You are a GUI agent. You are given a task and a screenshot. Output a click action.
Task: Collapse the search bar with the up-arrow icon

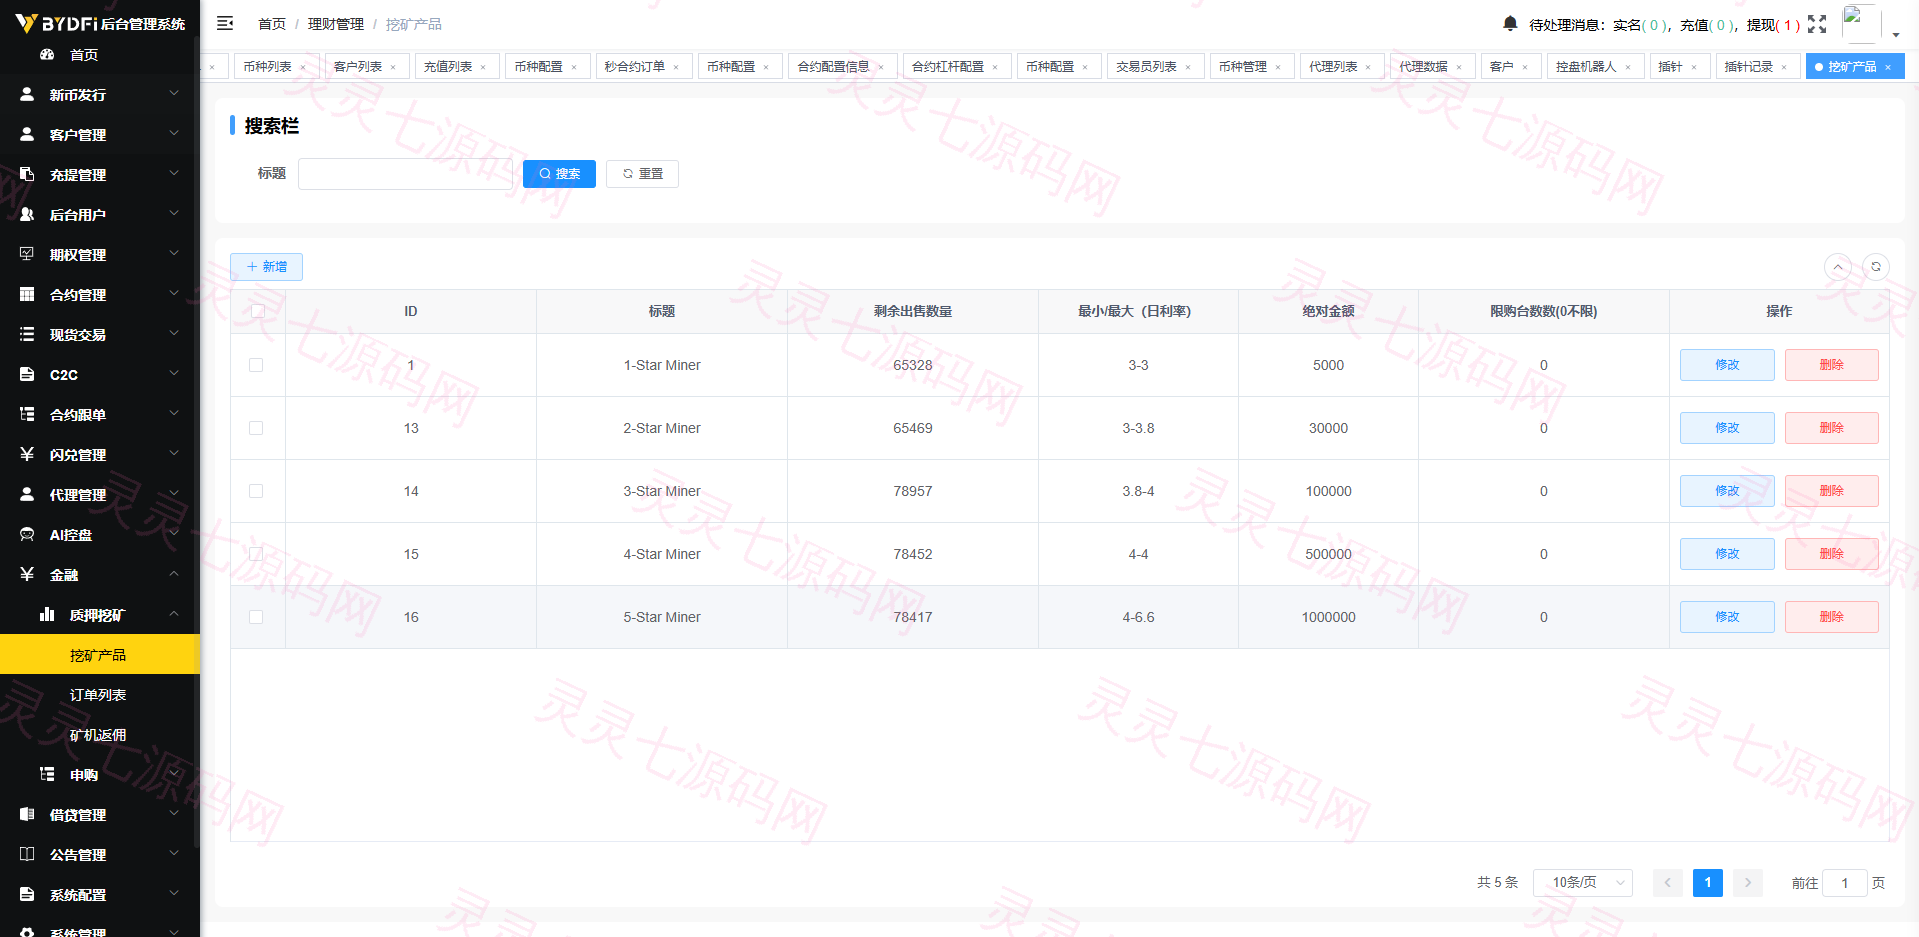[1838, 267]
